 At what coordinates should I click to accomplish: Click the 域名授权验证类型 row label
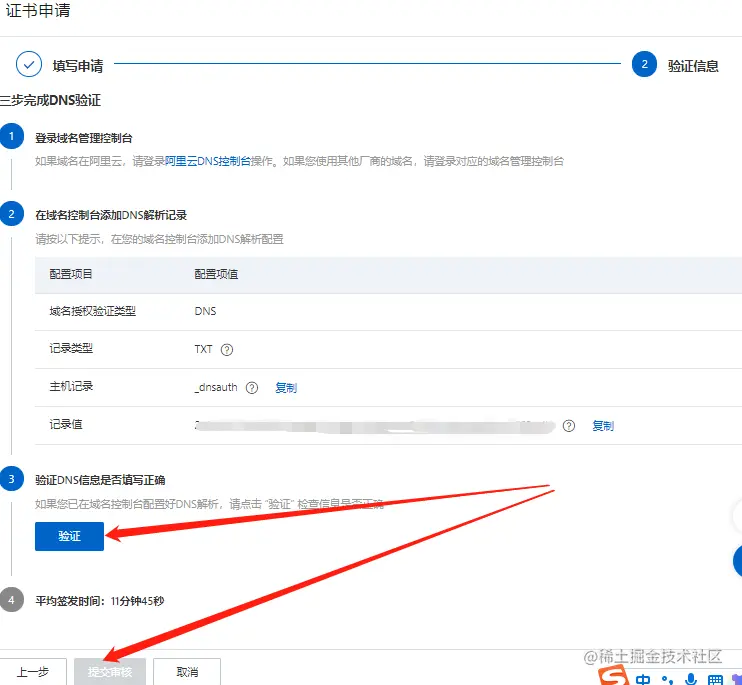click(x=93, y=311)
